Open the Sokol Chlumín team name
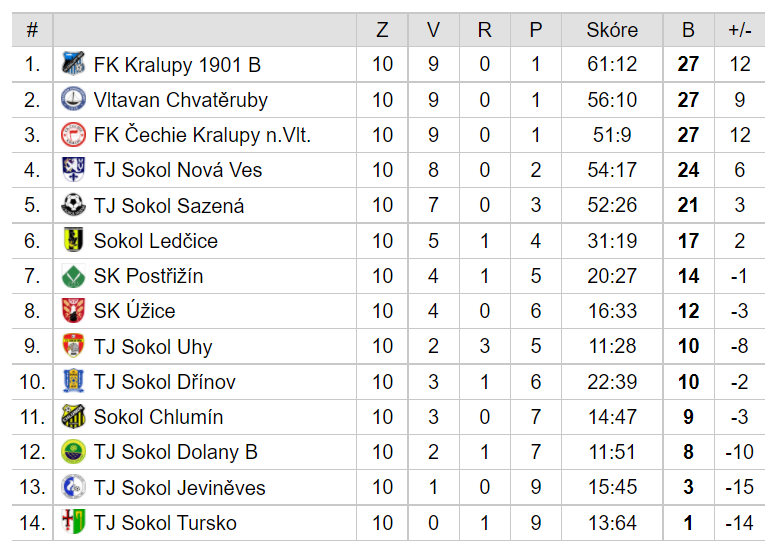Viewport: 775px width, 548px height. point(158,417)
